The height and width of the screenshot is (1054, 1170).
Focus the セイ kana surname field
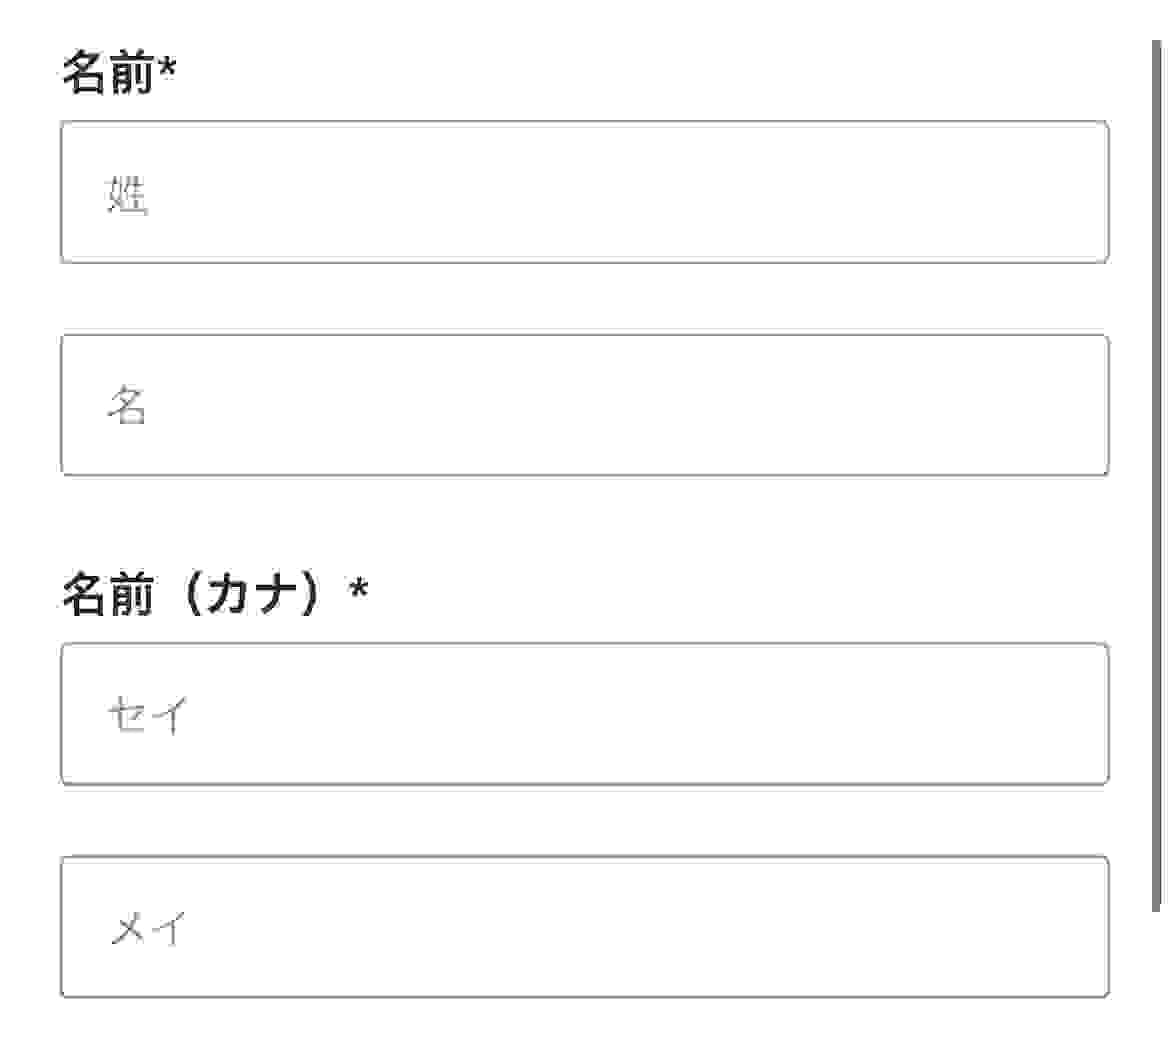tap(584, 714)
